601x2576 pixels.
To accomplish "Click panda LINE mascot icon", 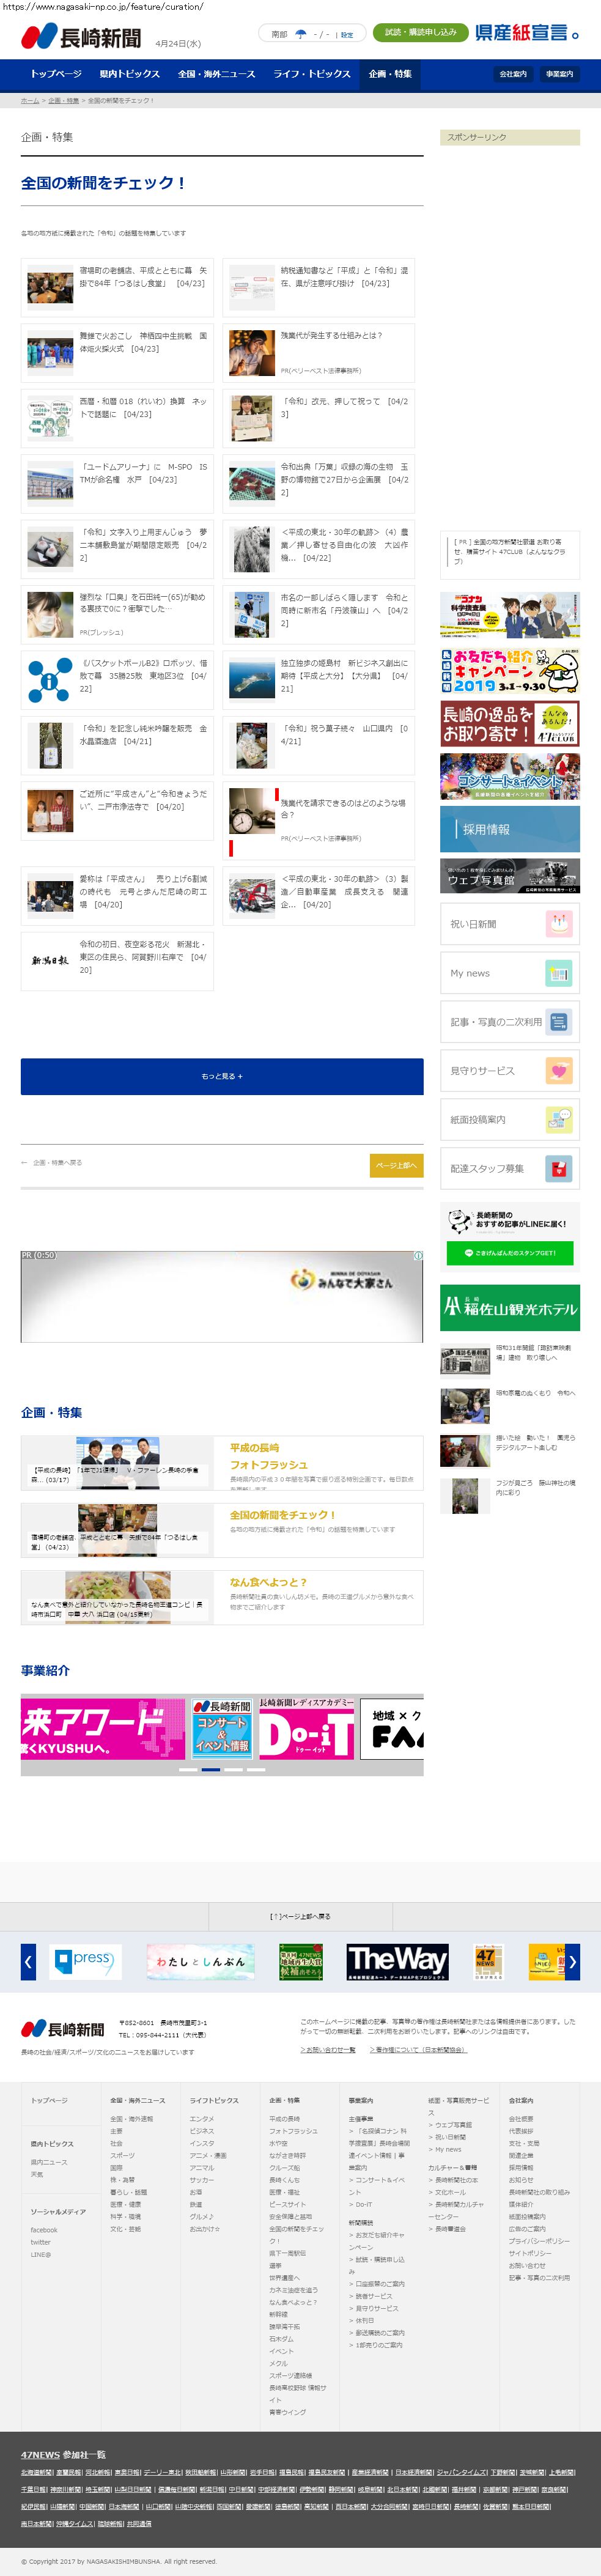I will 460,1221.
